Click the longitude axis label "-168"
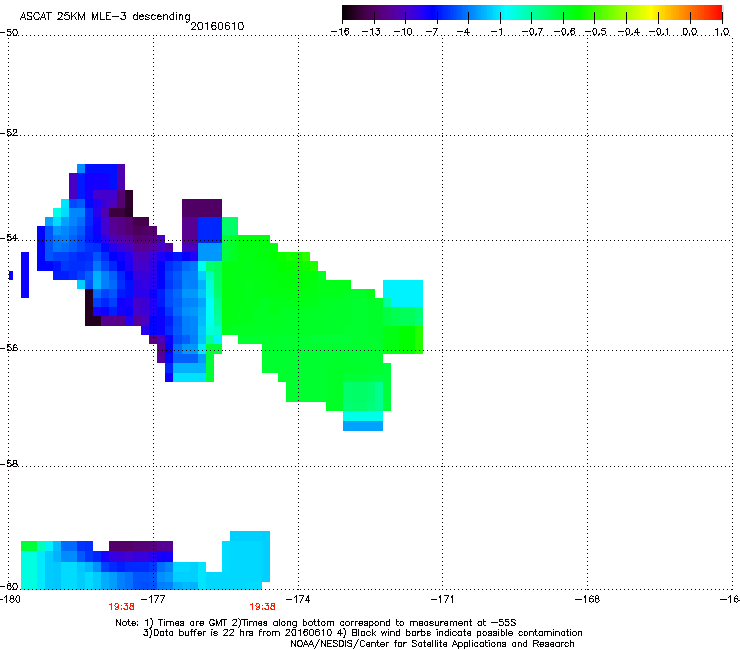 (x=588, y=599)
